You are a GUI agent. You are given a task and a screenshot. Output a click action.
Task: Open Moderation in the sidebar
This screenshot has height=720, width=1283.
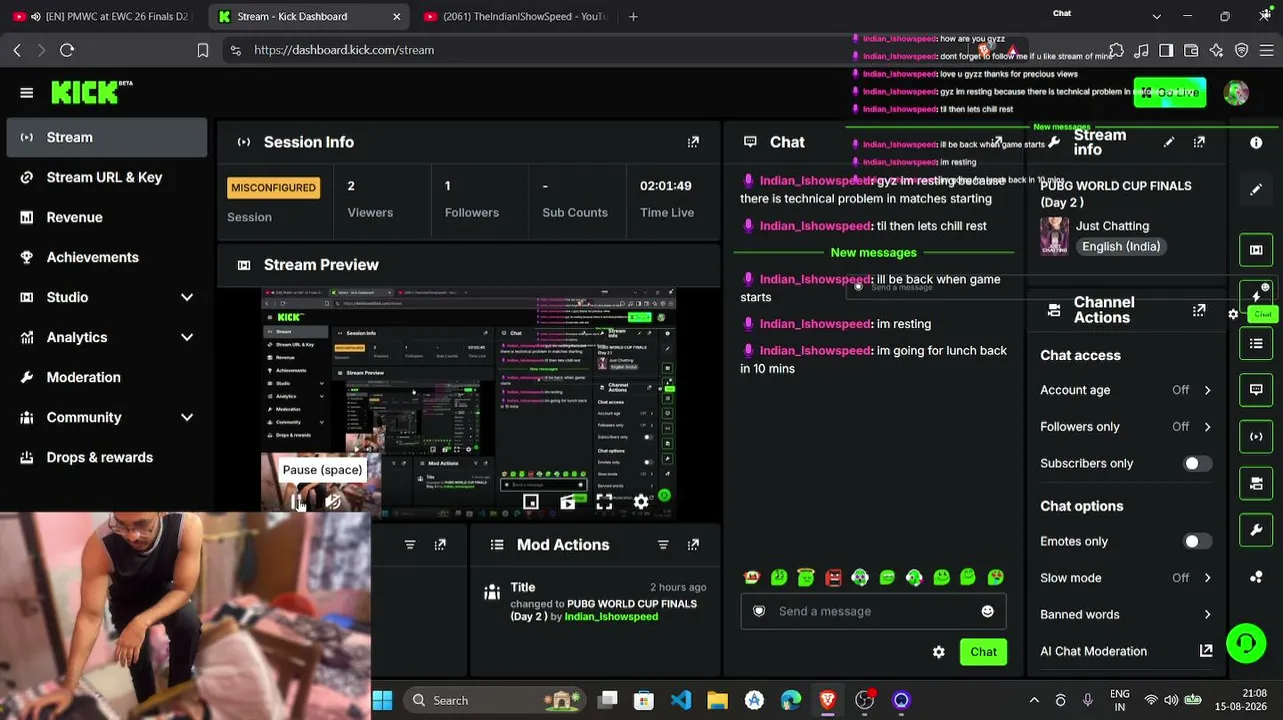[107, 378]
